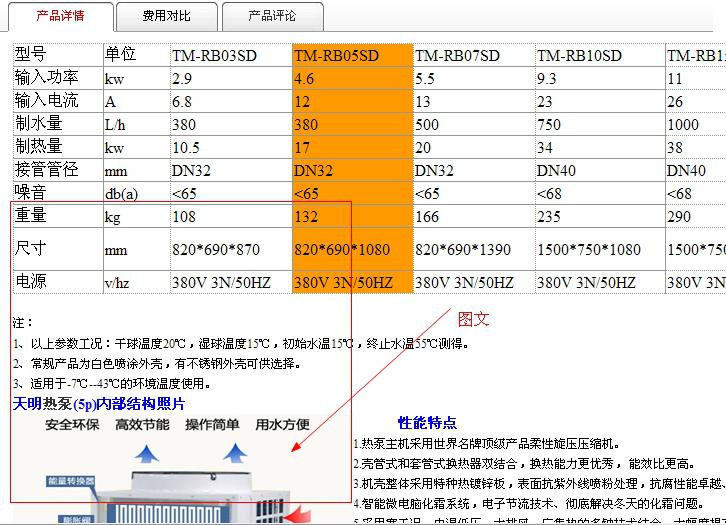The height and width of the screenshot is (525, 726).
Task: Switch to the 产品评论 tab
Action: [x=272, y=17]
